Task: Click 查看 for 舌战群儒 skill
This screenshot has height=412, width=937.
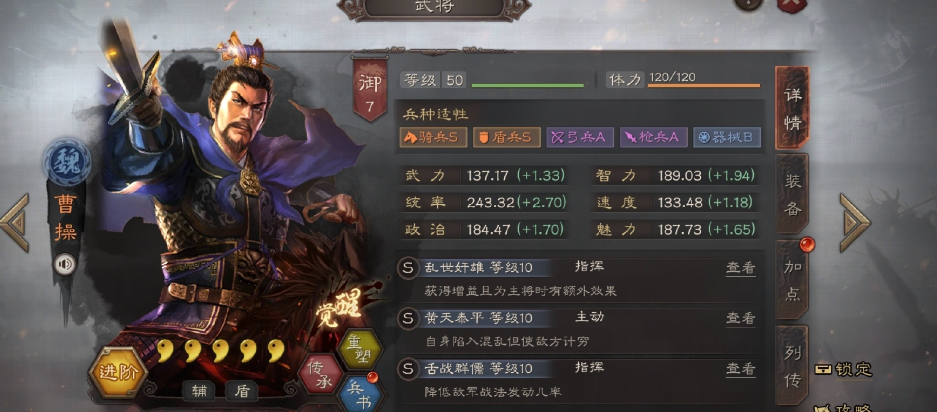Action: [740, 369]
